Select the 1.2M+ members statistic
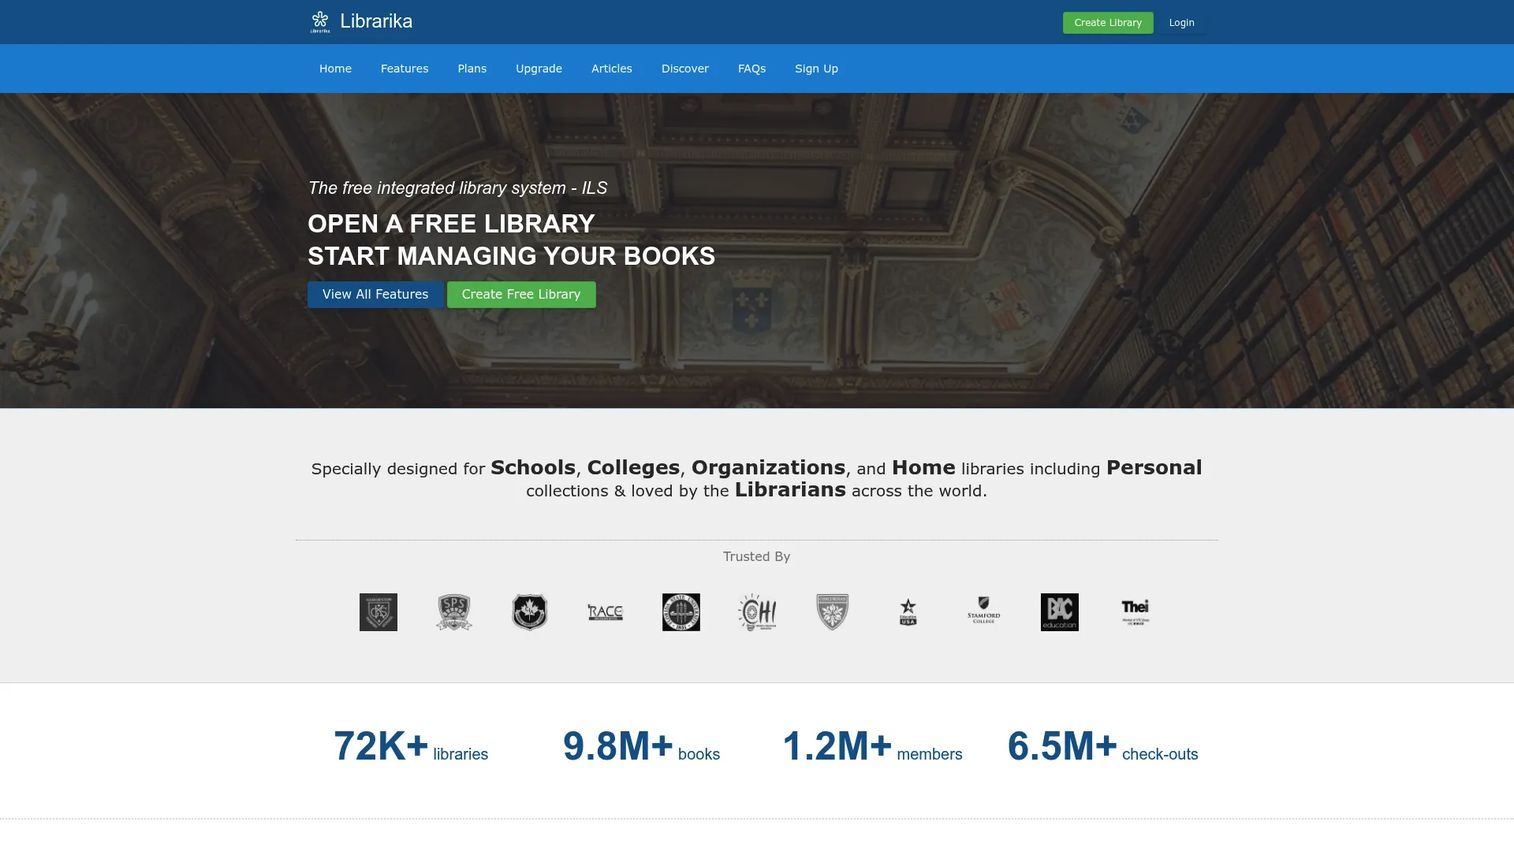The width and height of the screenshot is (1514, 851). (872, 747)
